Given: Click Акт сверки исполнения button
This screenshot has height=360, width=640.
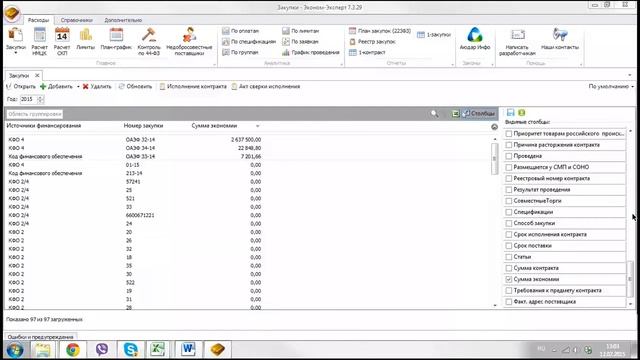Looking at the screenshot, I should 265,87.
